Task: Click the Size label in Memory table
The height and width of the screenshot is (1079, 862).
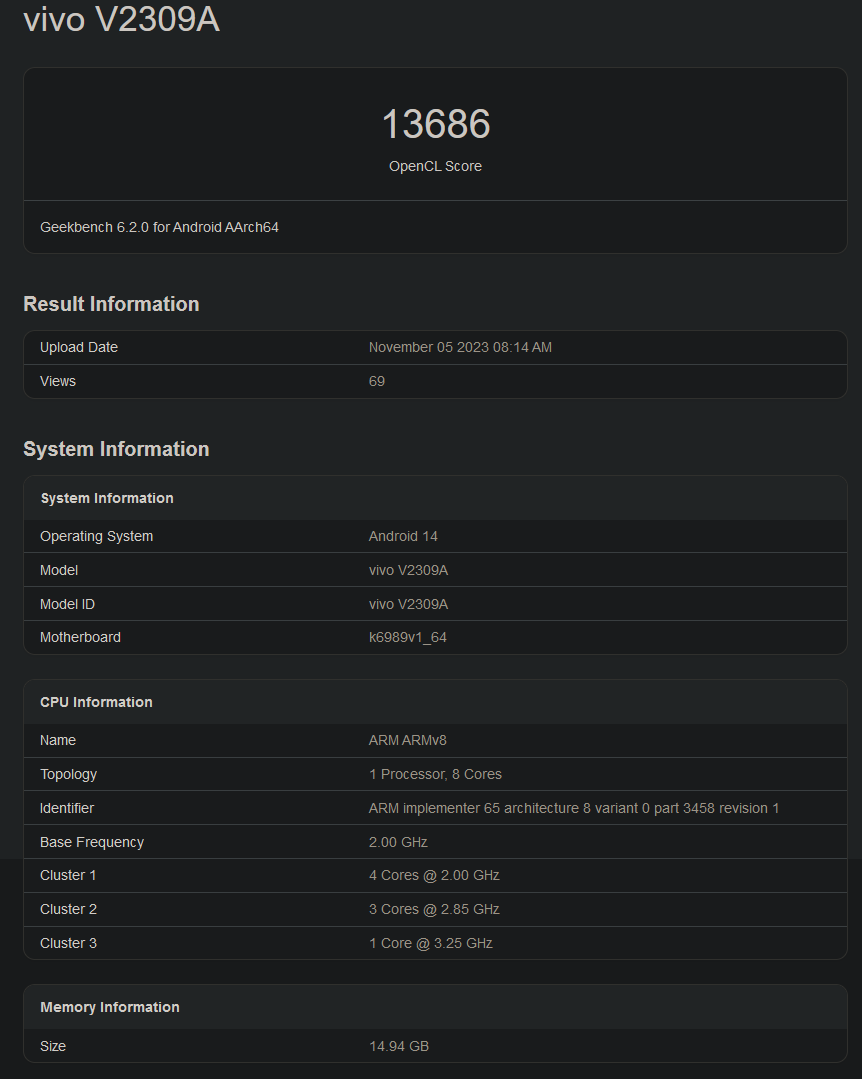Action: click(53, 1046)
